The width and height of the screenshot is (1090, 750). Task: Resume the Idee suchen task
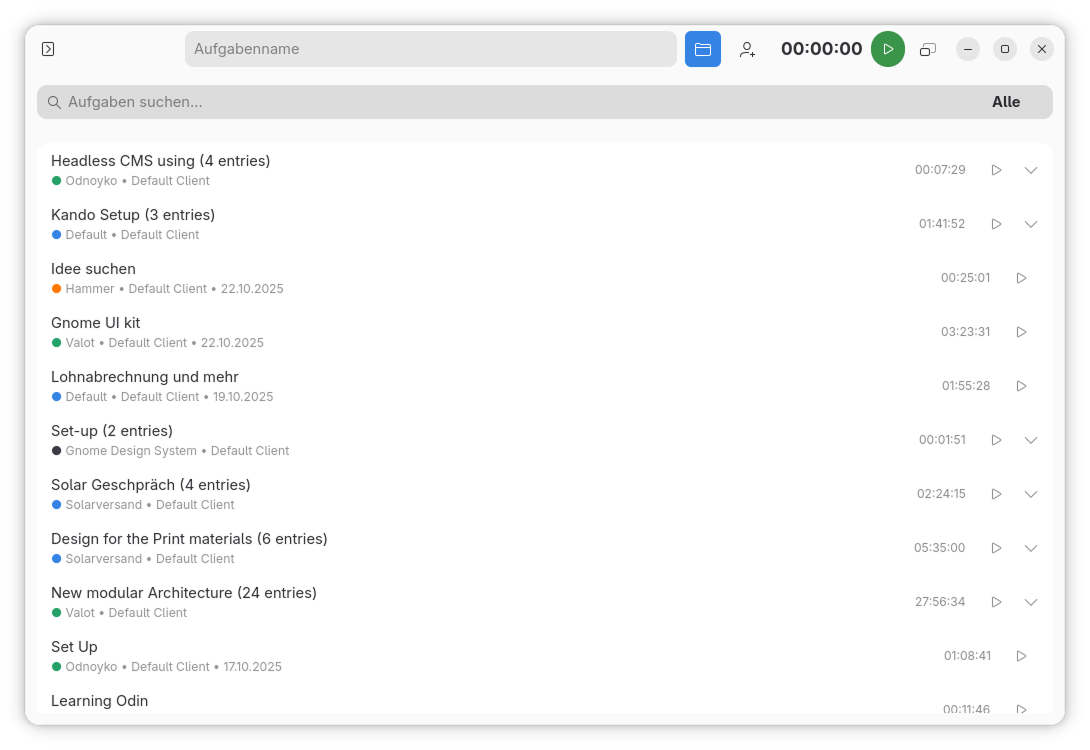(1021, 278)
